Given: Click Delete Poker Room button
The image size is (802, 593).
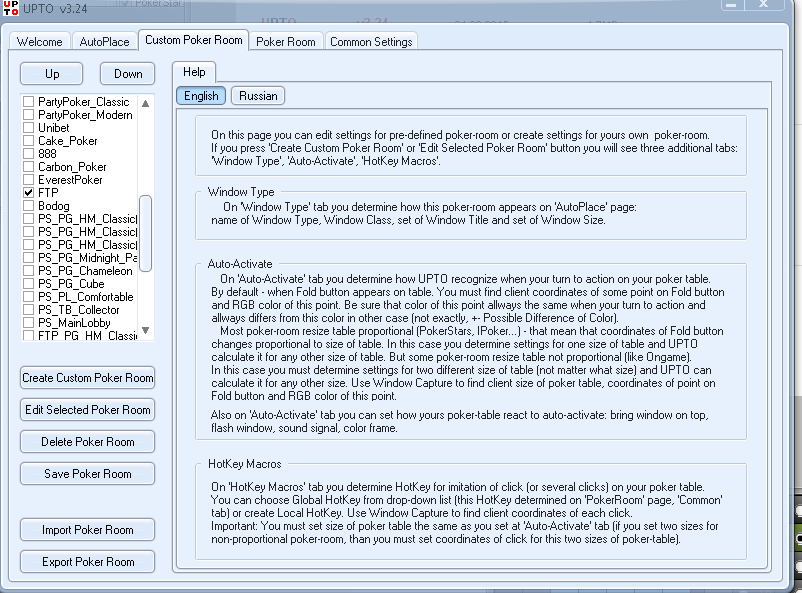Looking at the screenshot, I should (87, 442).
